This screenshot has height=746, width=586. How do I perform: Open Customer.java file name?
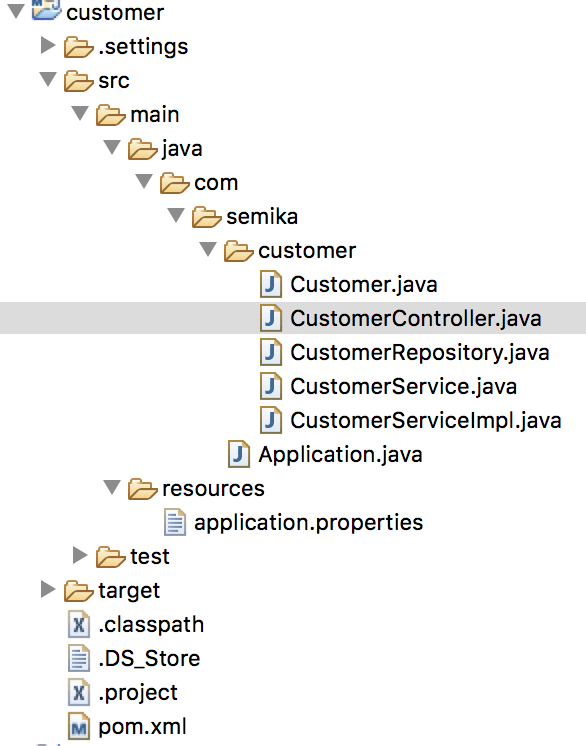364,285
